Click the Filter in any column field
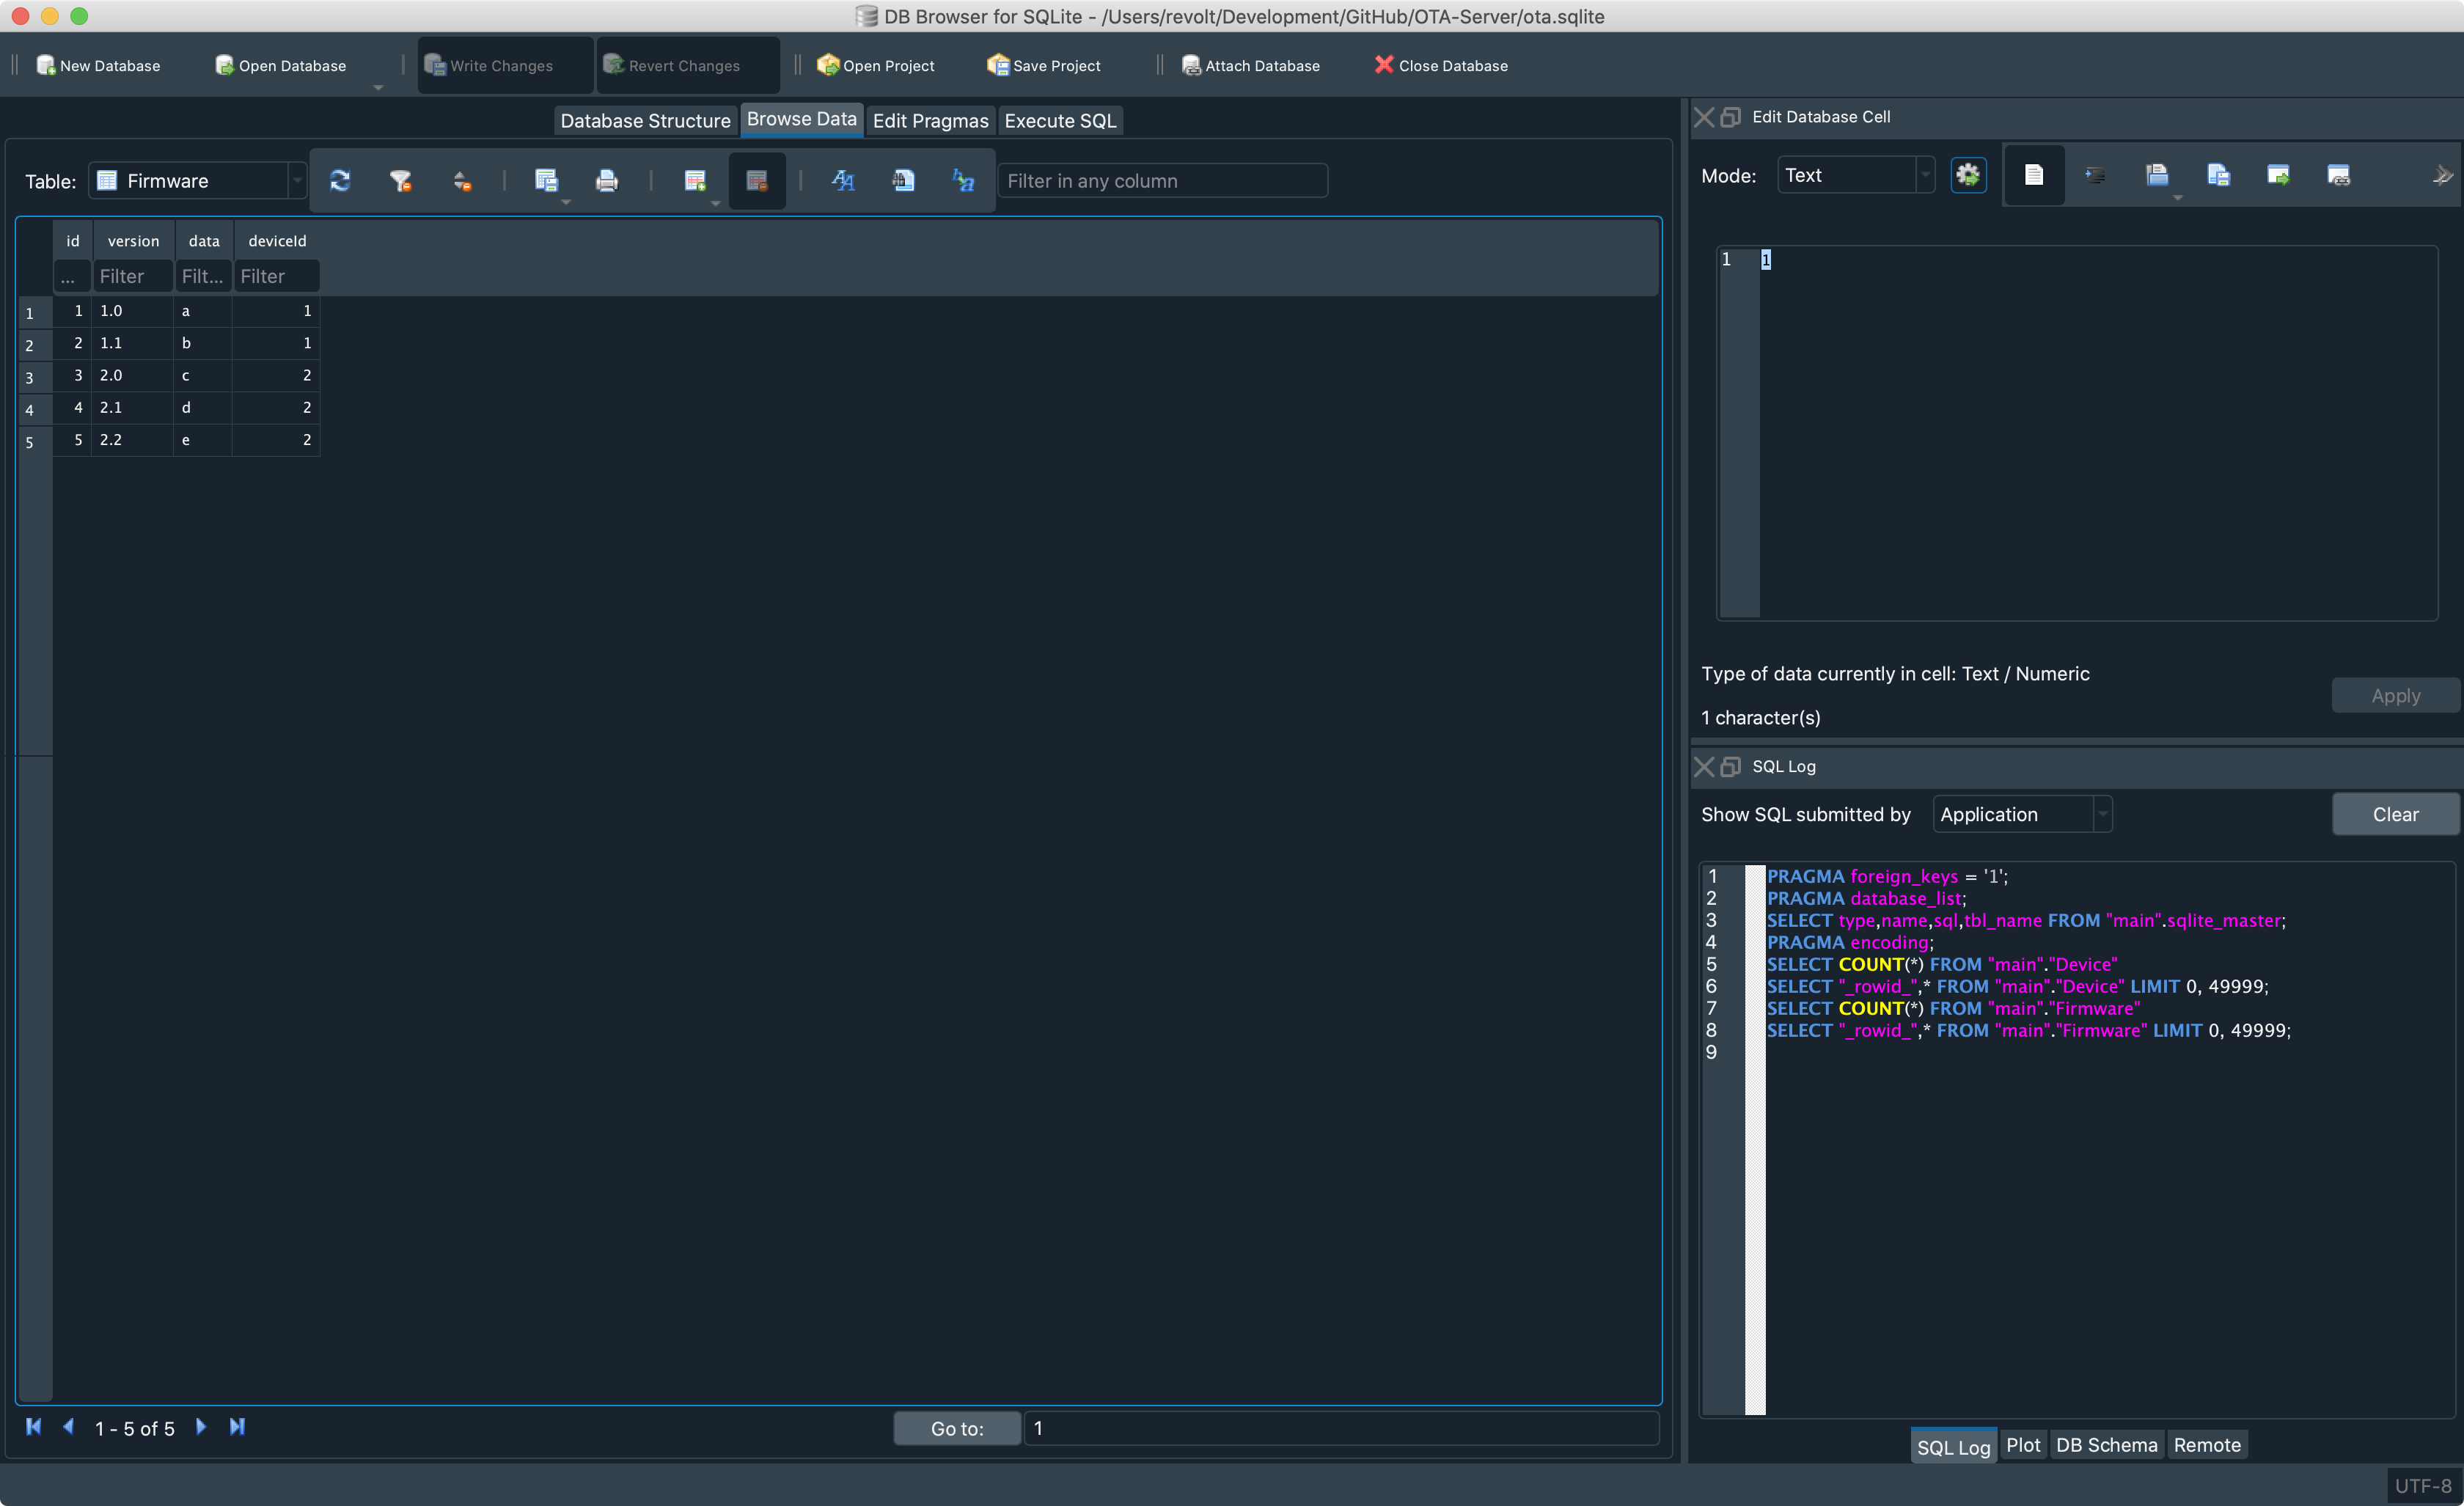2464x1506 pixels. coord(1162,181)
